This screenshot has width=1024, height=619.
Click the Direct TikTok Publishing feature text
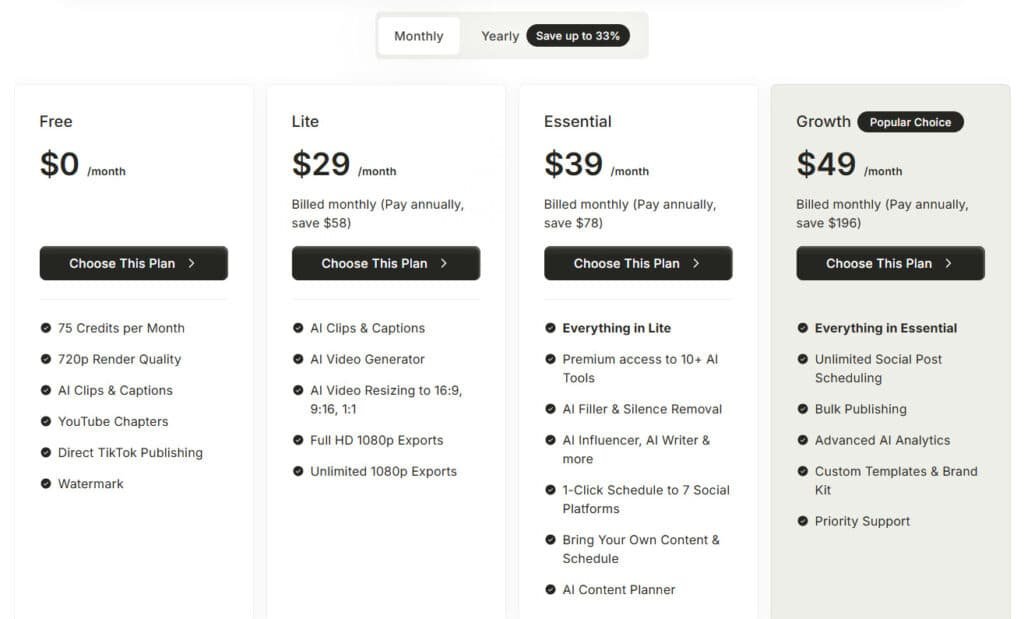click(130, 453)
